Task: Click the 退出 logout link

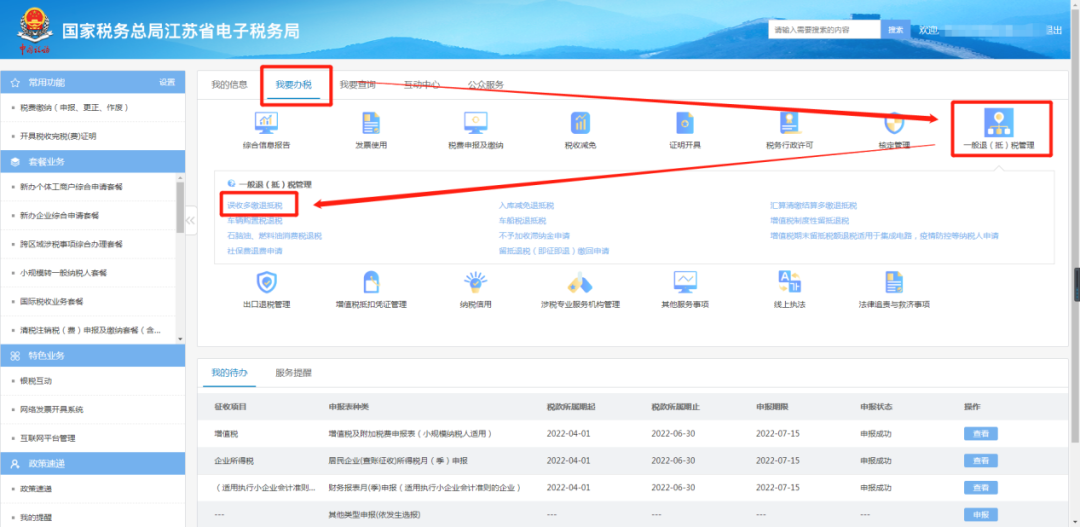Action: click(x=1053, y=30)
